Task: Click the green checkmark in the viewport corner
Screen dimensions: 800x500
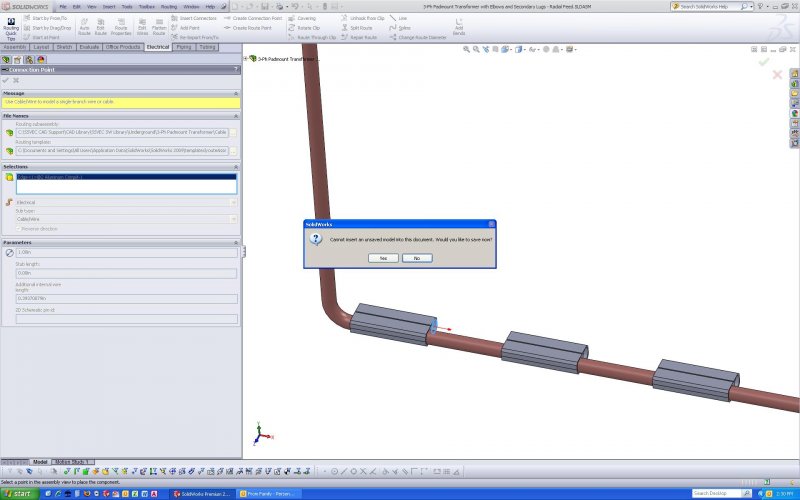Action: (x=764, y=62)
